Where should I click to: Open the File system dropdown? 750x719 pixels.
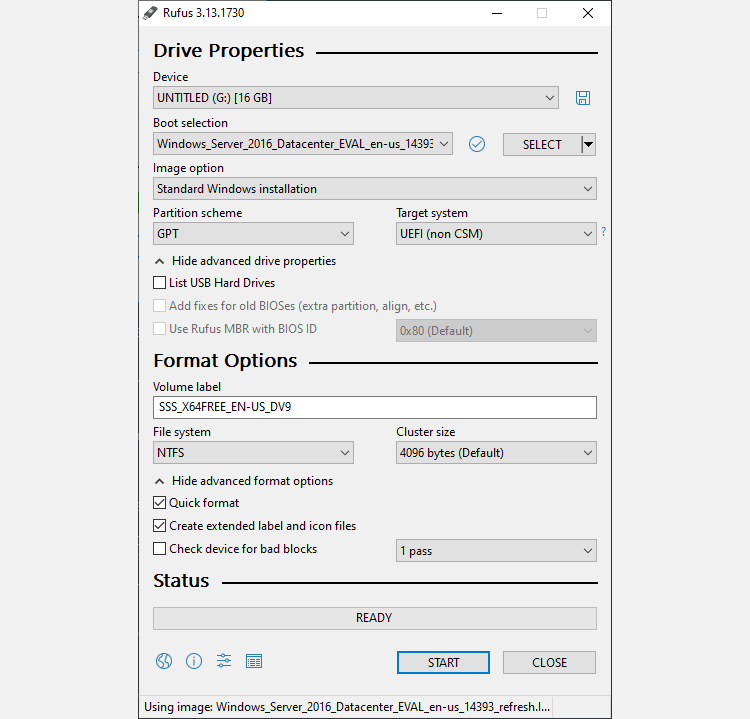click(x=253, y=453)
